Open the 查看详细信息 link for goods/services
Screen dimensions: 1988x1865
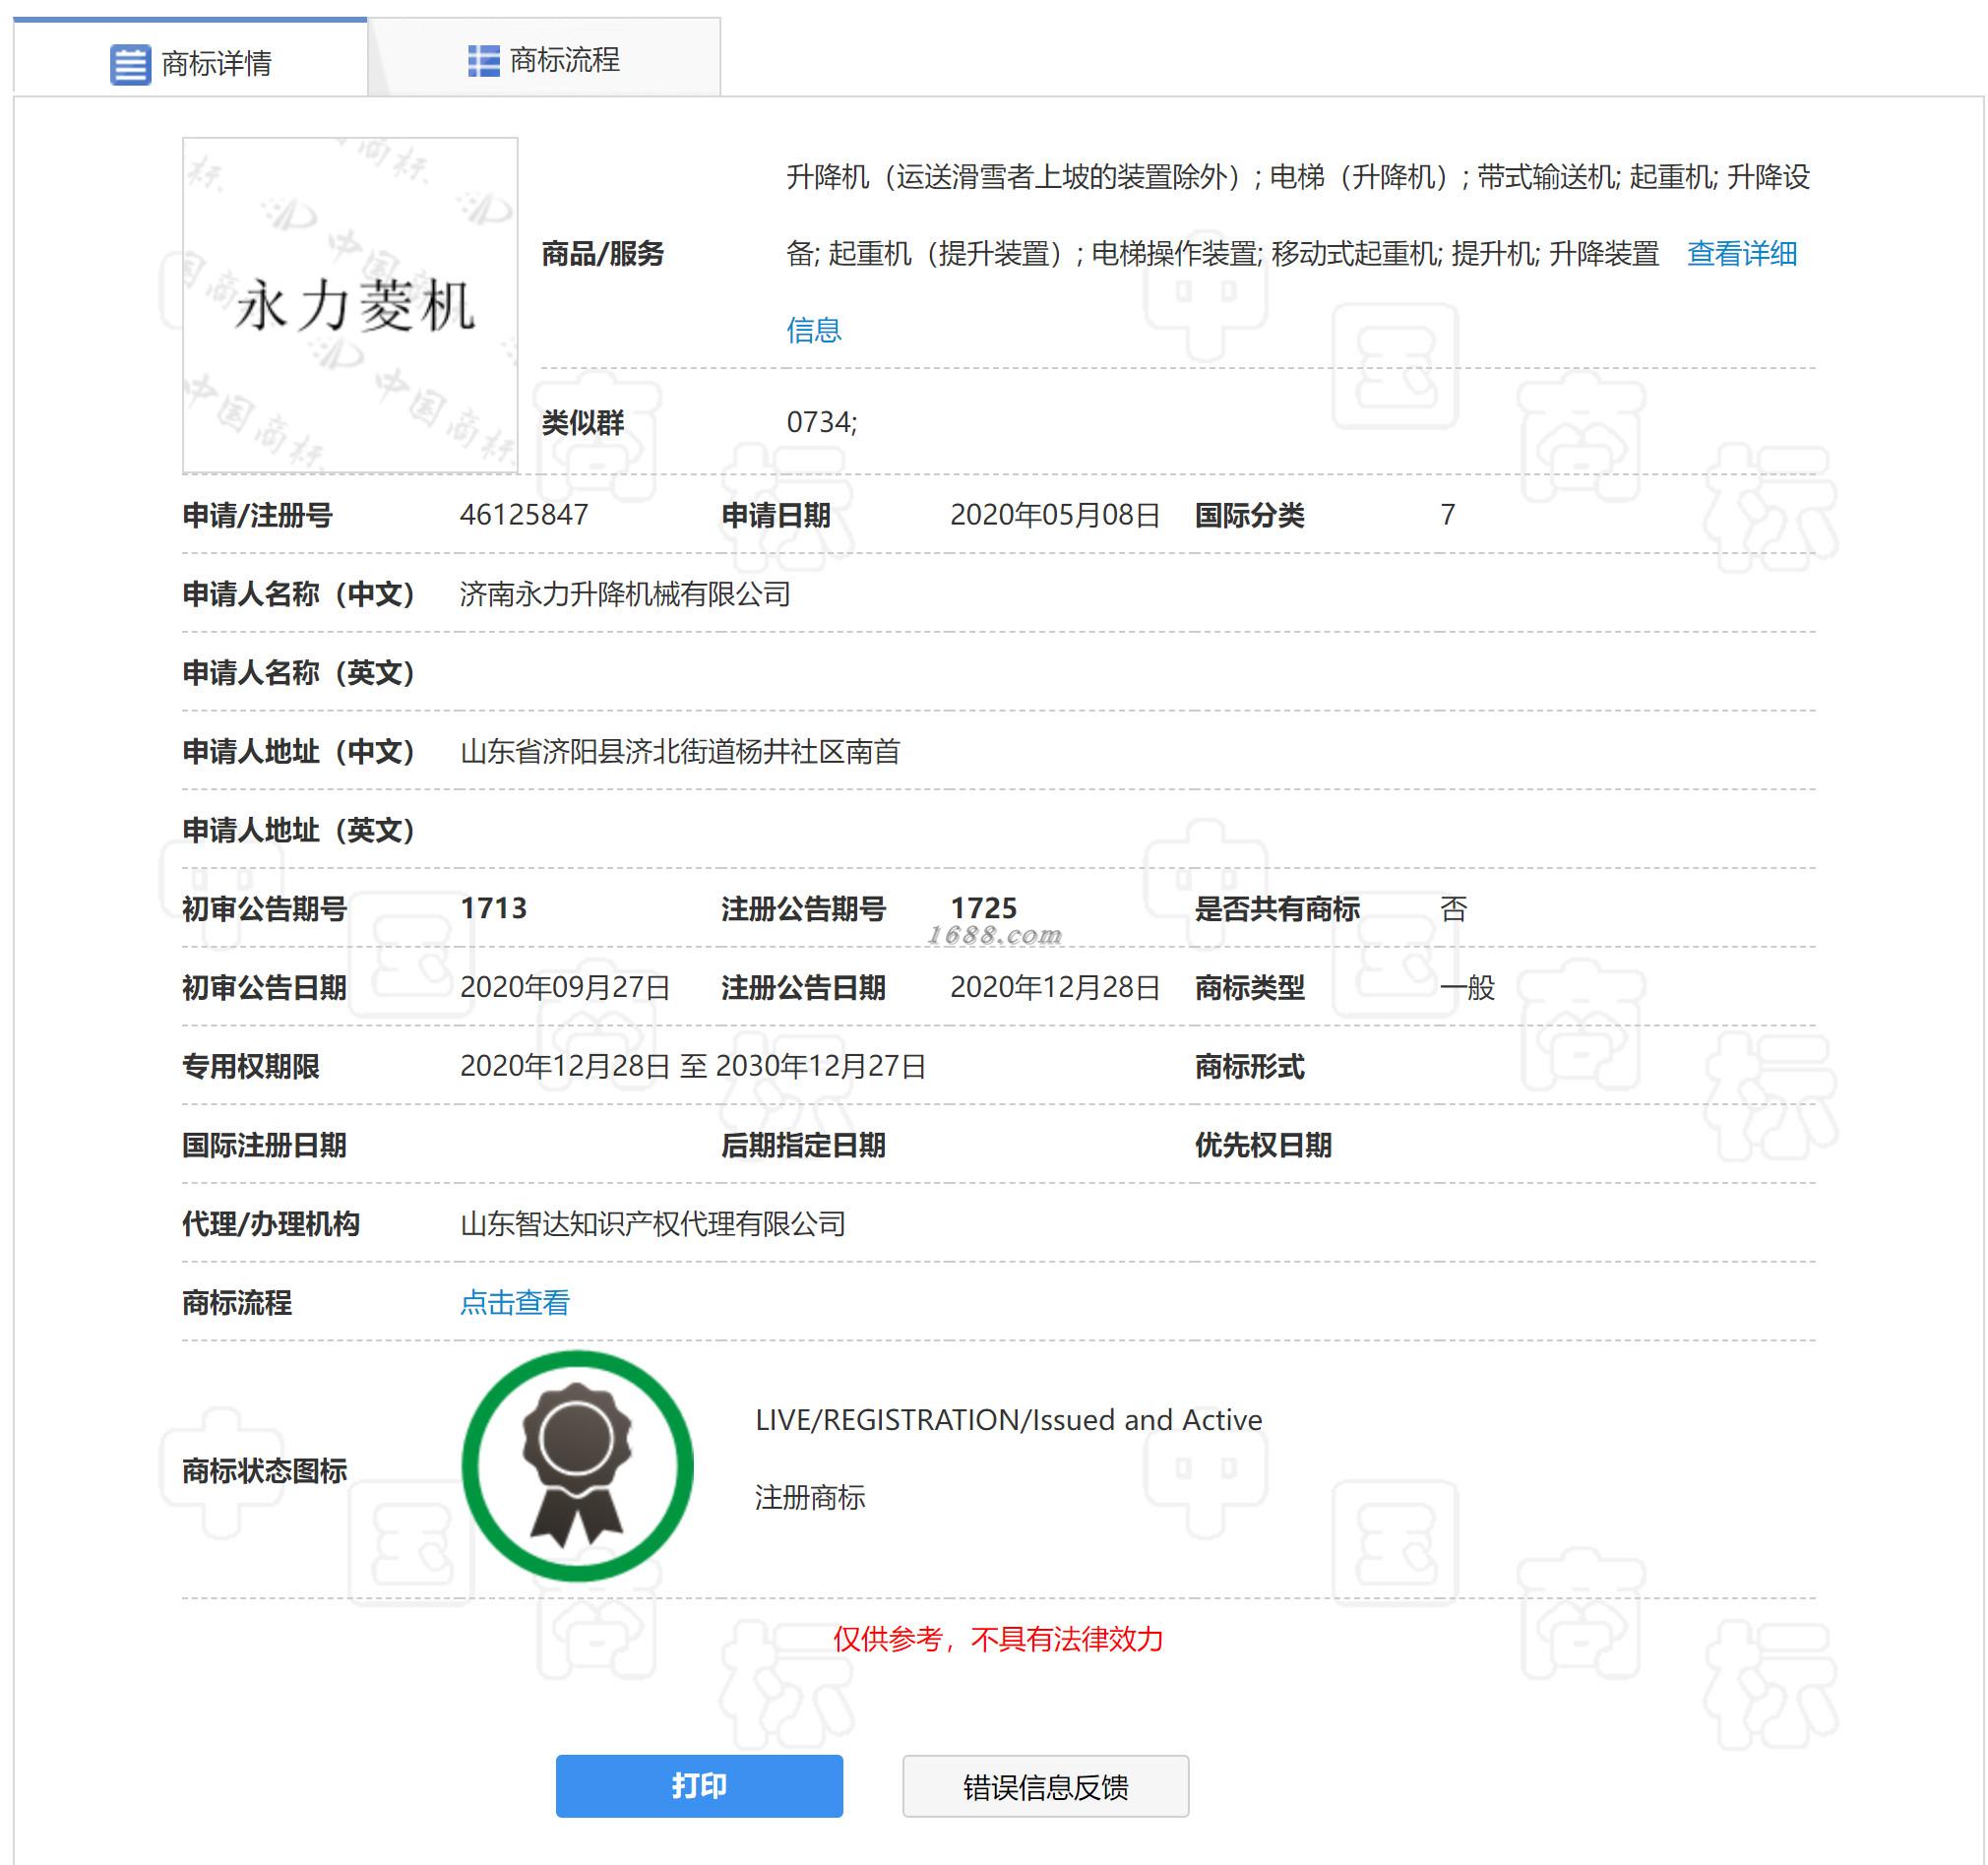click(x=1741, y=254)
